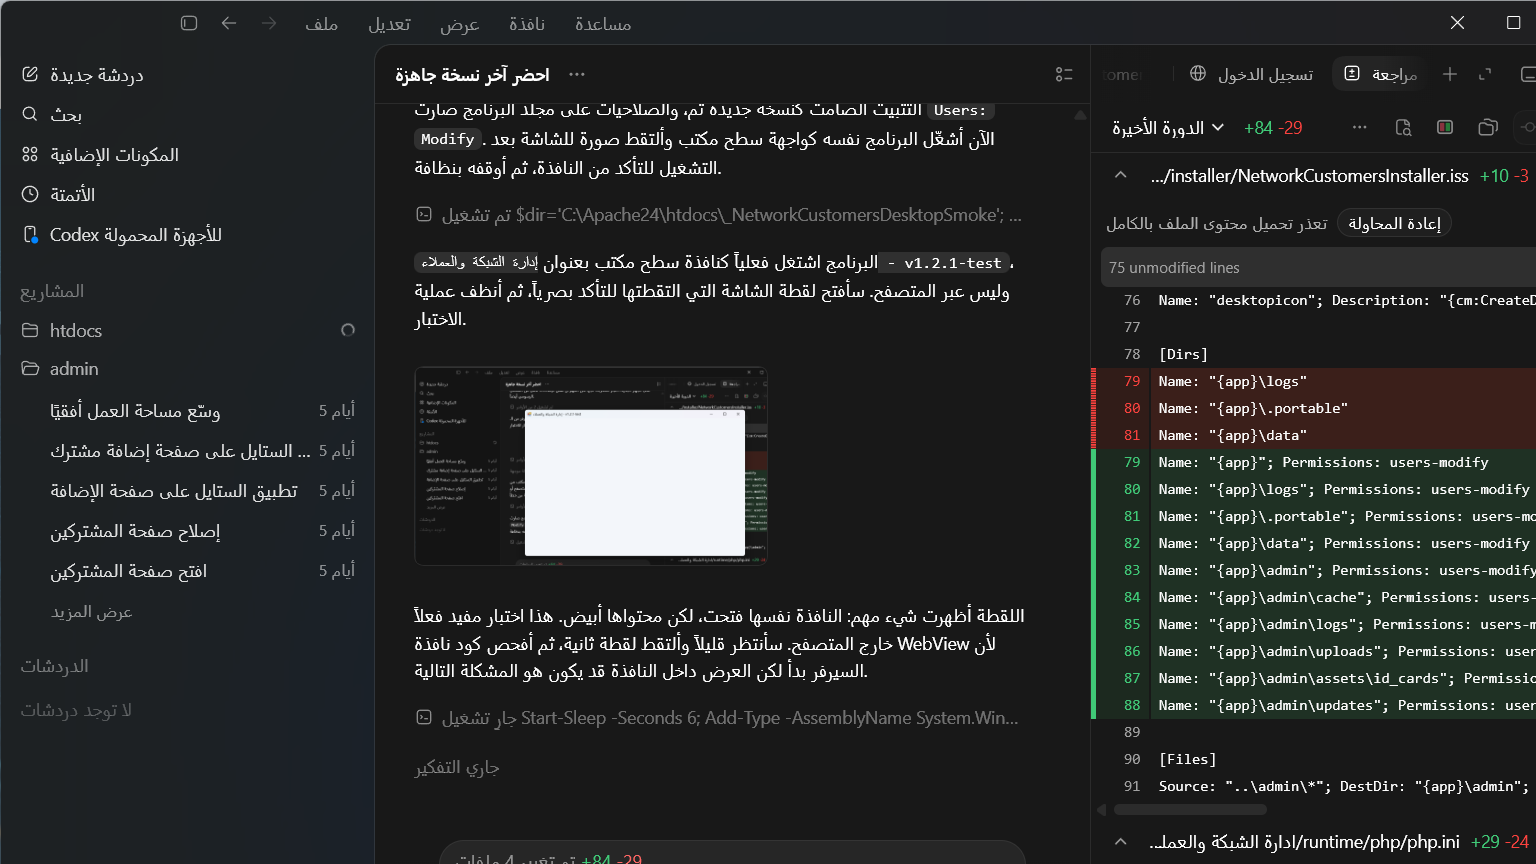Open the plugins (المكونات الإضافية) section
Image resolution: width=1536 pixels, height=864 pixels.
point(100,155)
